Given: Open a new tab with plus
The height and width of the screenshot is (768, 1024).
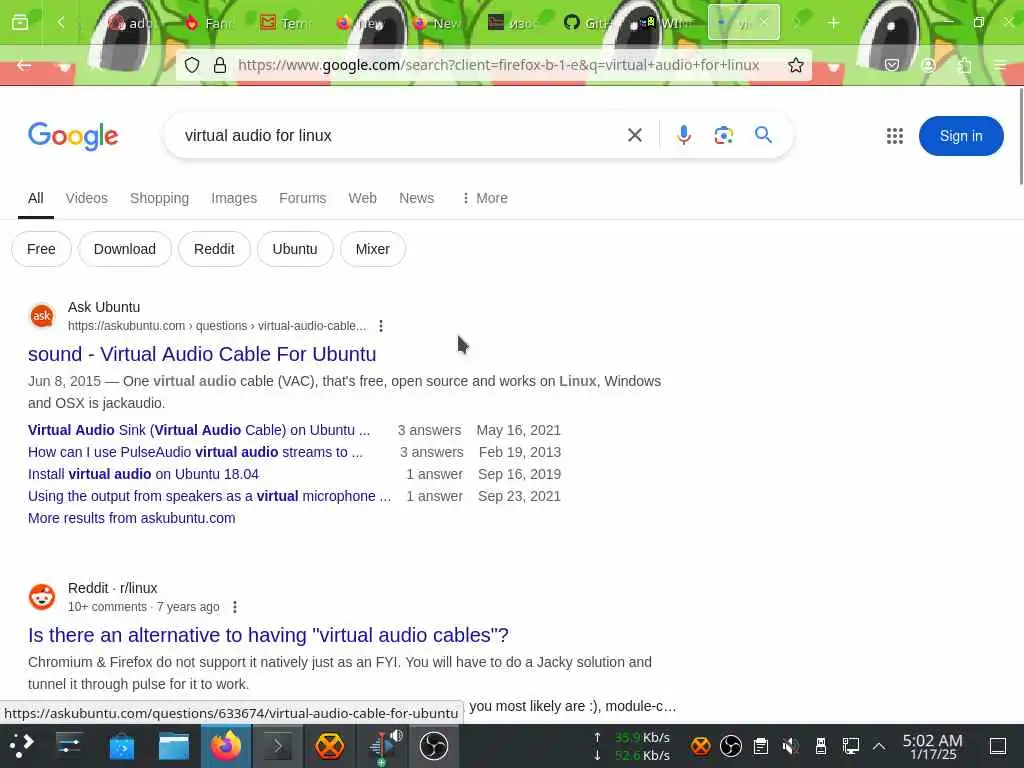Looking at the screenshot, I should 834,23.
